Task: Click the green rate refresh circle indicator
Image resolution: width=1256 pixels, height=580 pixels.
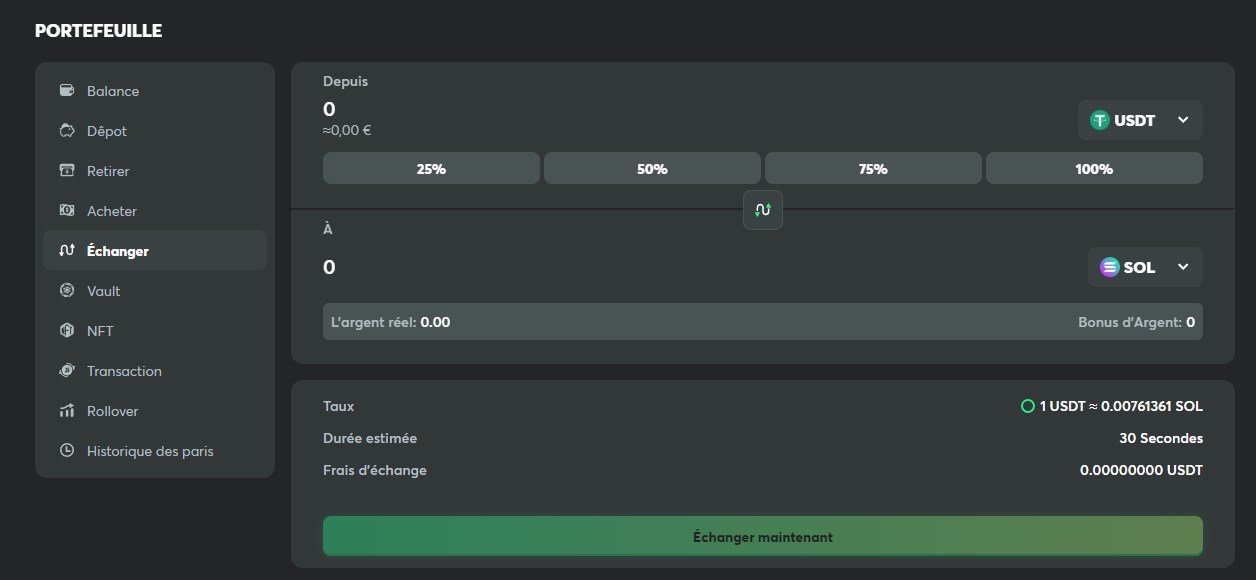Action: click(x=1027, y=406)
